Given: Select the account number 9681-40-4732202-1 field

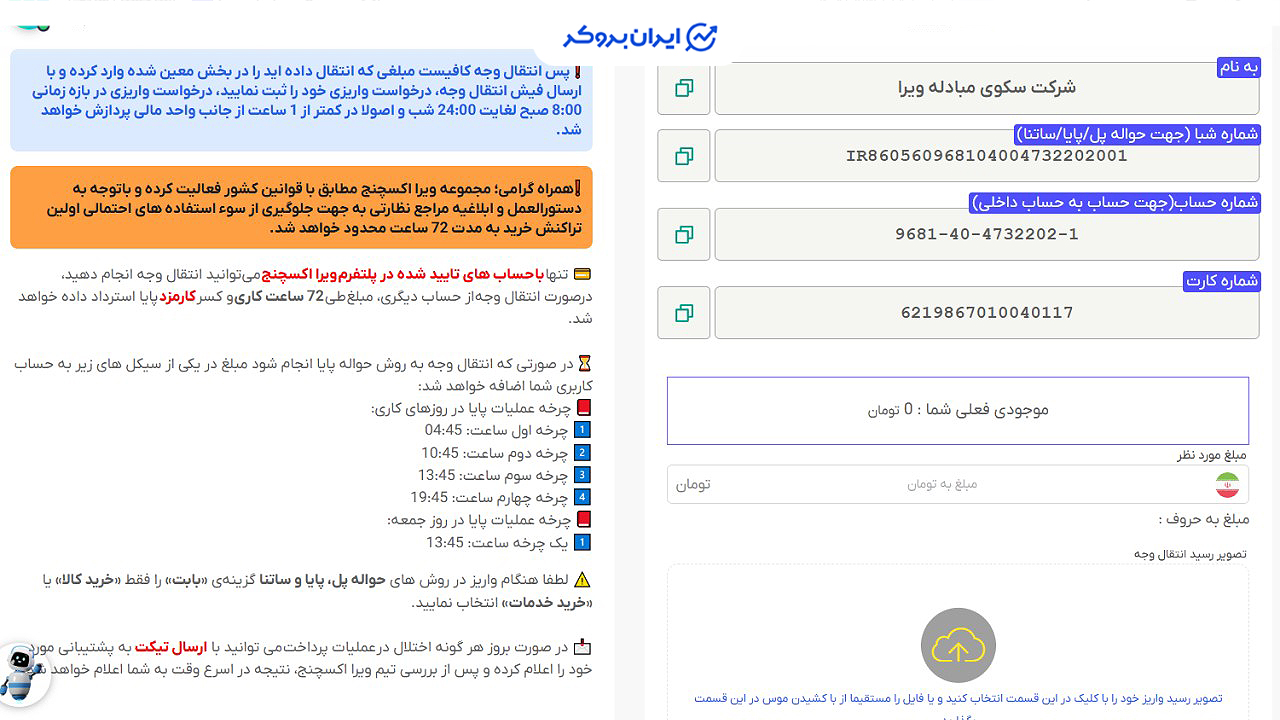Looking at the screenshot, I should pyautogui.click(x=987, y=234).
